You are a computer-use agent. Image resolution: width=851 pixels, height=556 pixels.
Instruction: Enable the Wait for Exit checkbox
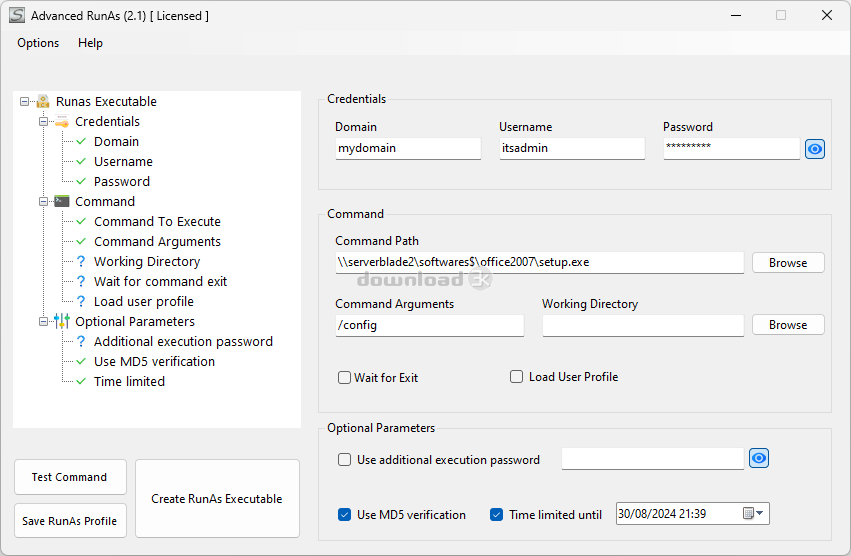point(345,378)
